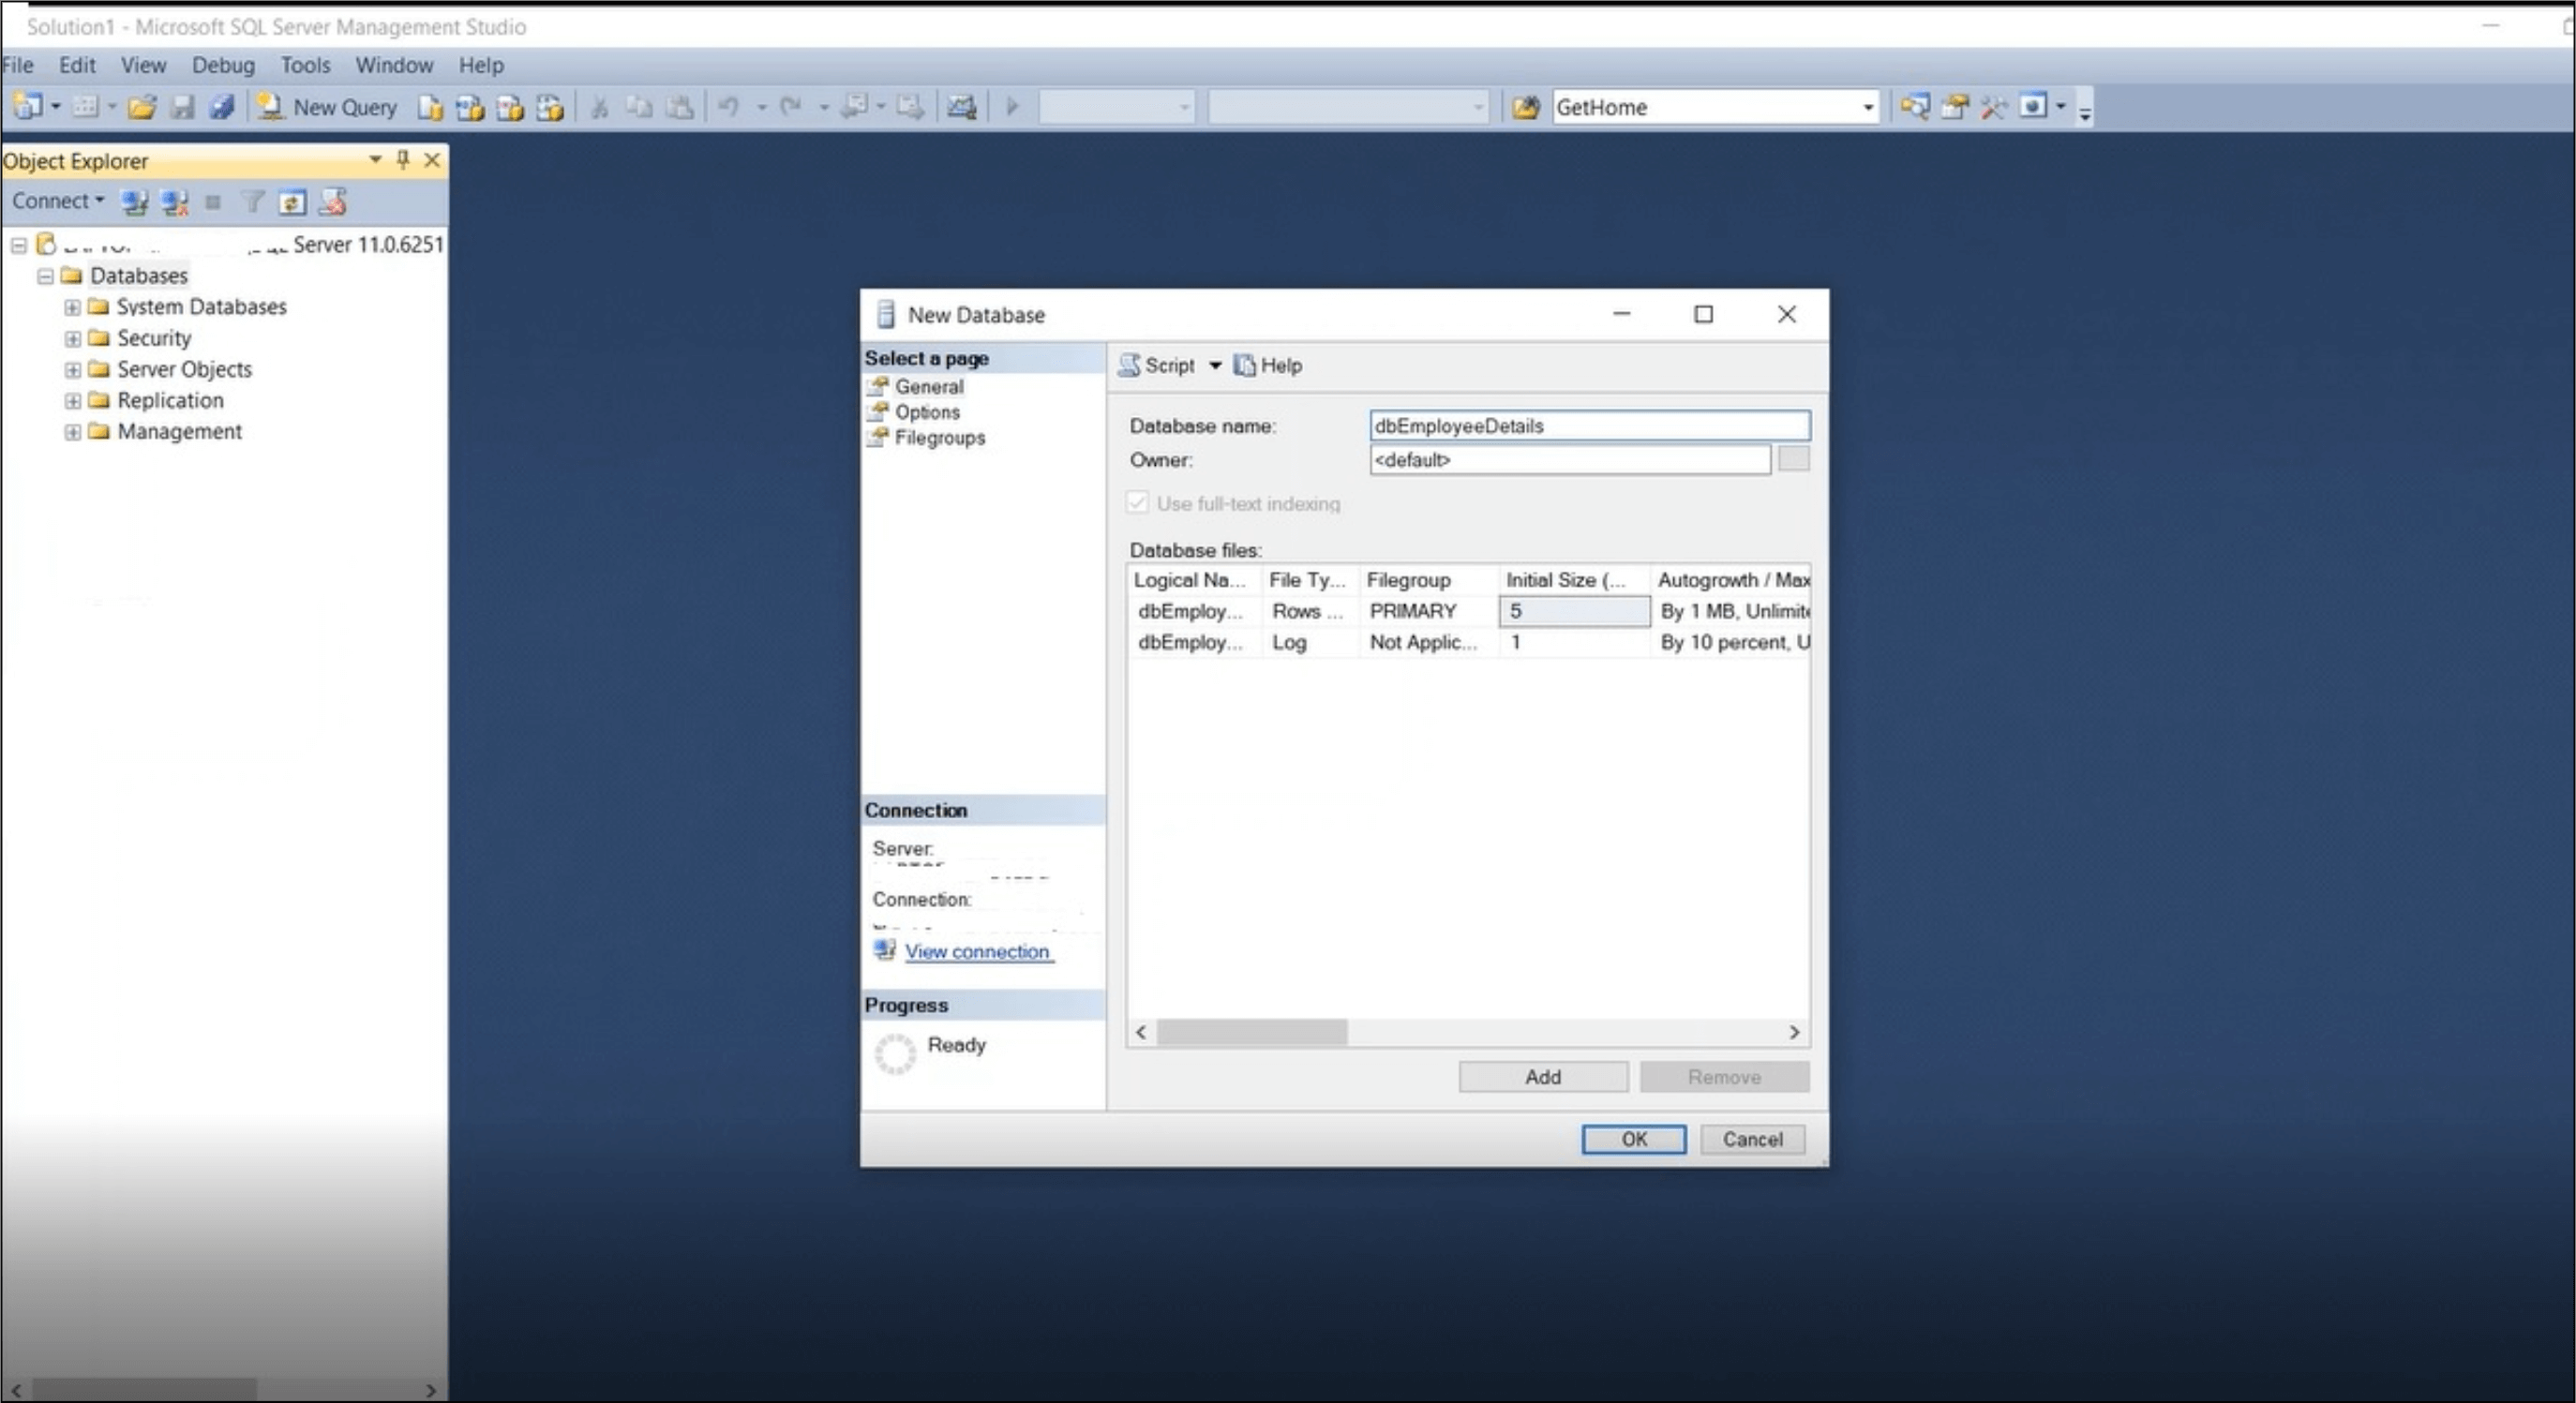Toggle Use full-text indexing checkbox
Screen dimensions: 2576x1403
[x=1137, y=503]
